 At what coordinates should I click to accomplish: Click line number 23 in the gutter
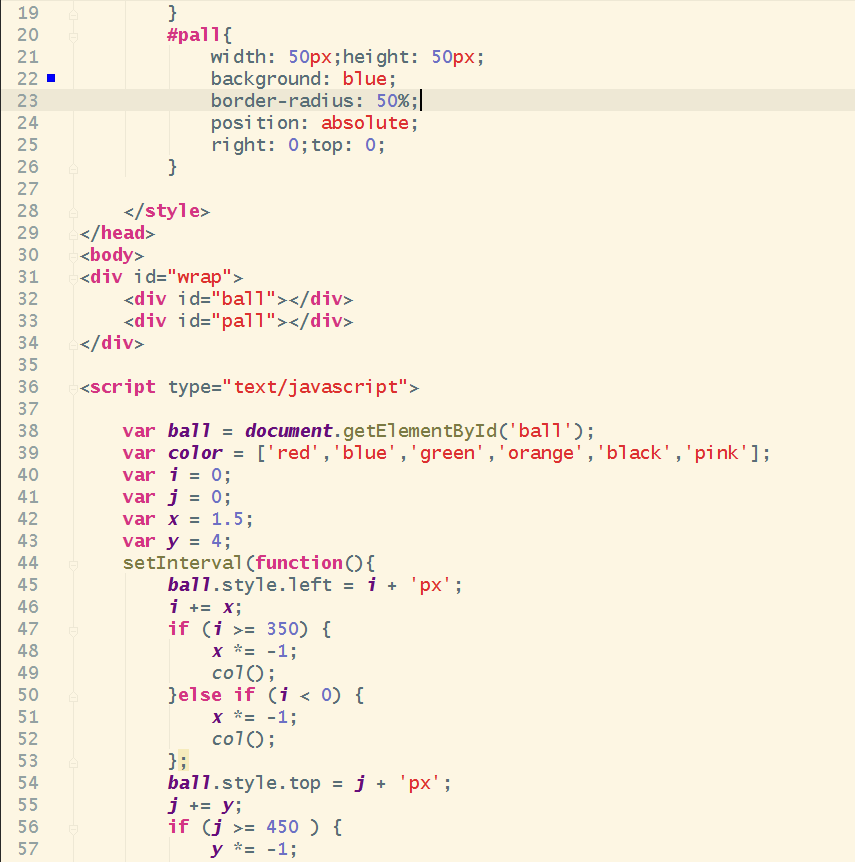pyautogui.click(x=27, y=101)
